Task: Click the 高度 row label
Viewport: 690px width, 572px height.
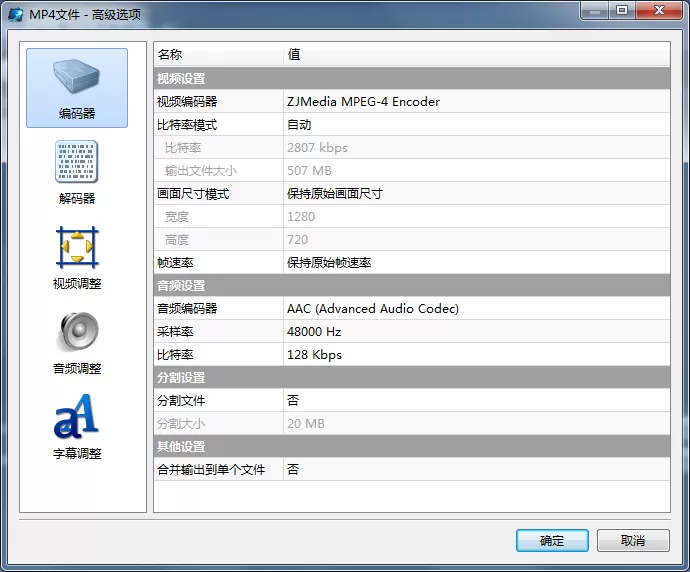Action: (177, 240)
